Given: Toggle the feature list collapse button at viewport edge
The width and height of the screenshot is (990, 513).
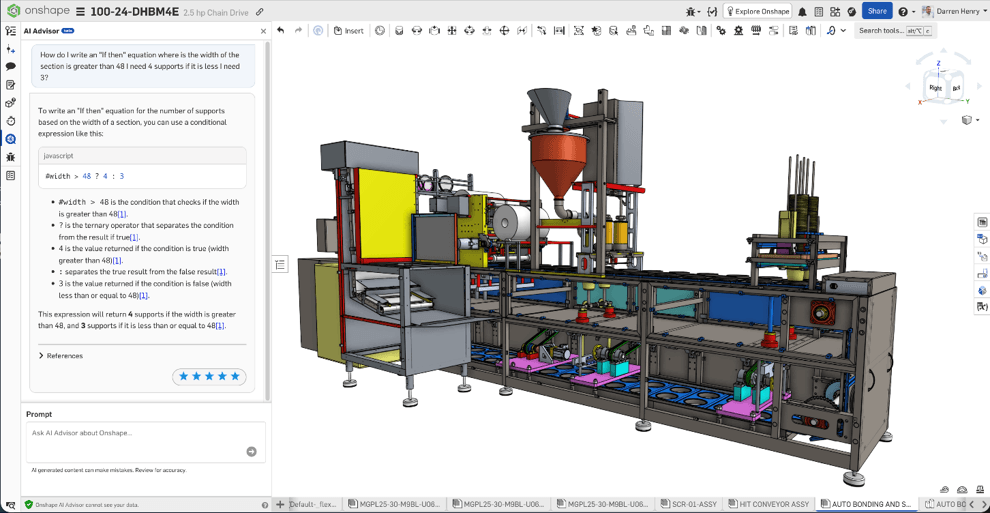Looking at the screenshot, I should click(x=281, y=264).
